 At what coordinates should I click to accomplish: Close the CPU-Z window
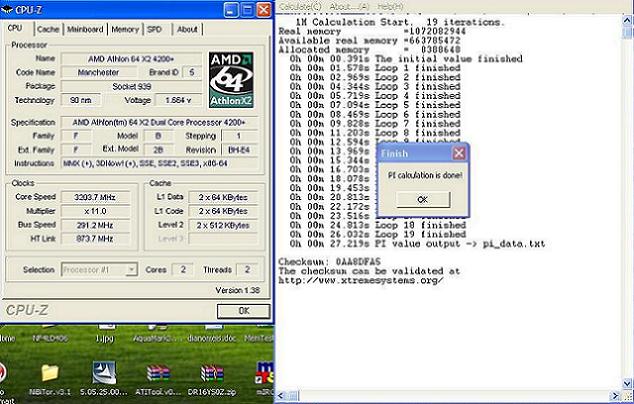264,10
